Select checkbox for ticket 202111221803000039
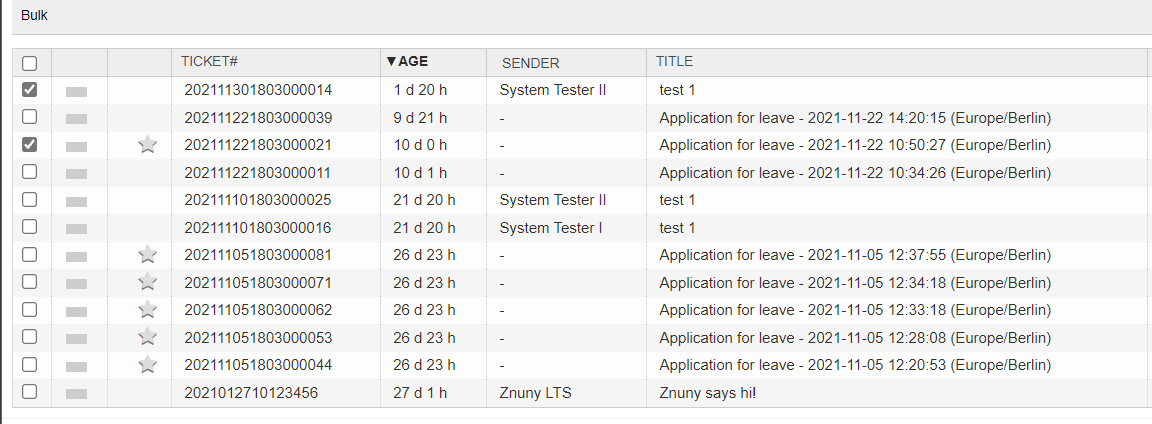The height and width of the screenshot is (424, 1152). 30,117
